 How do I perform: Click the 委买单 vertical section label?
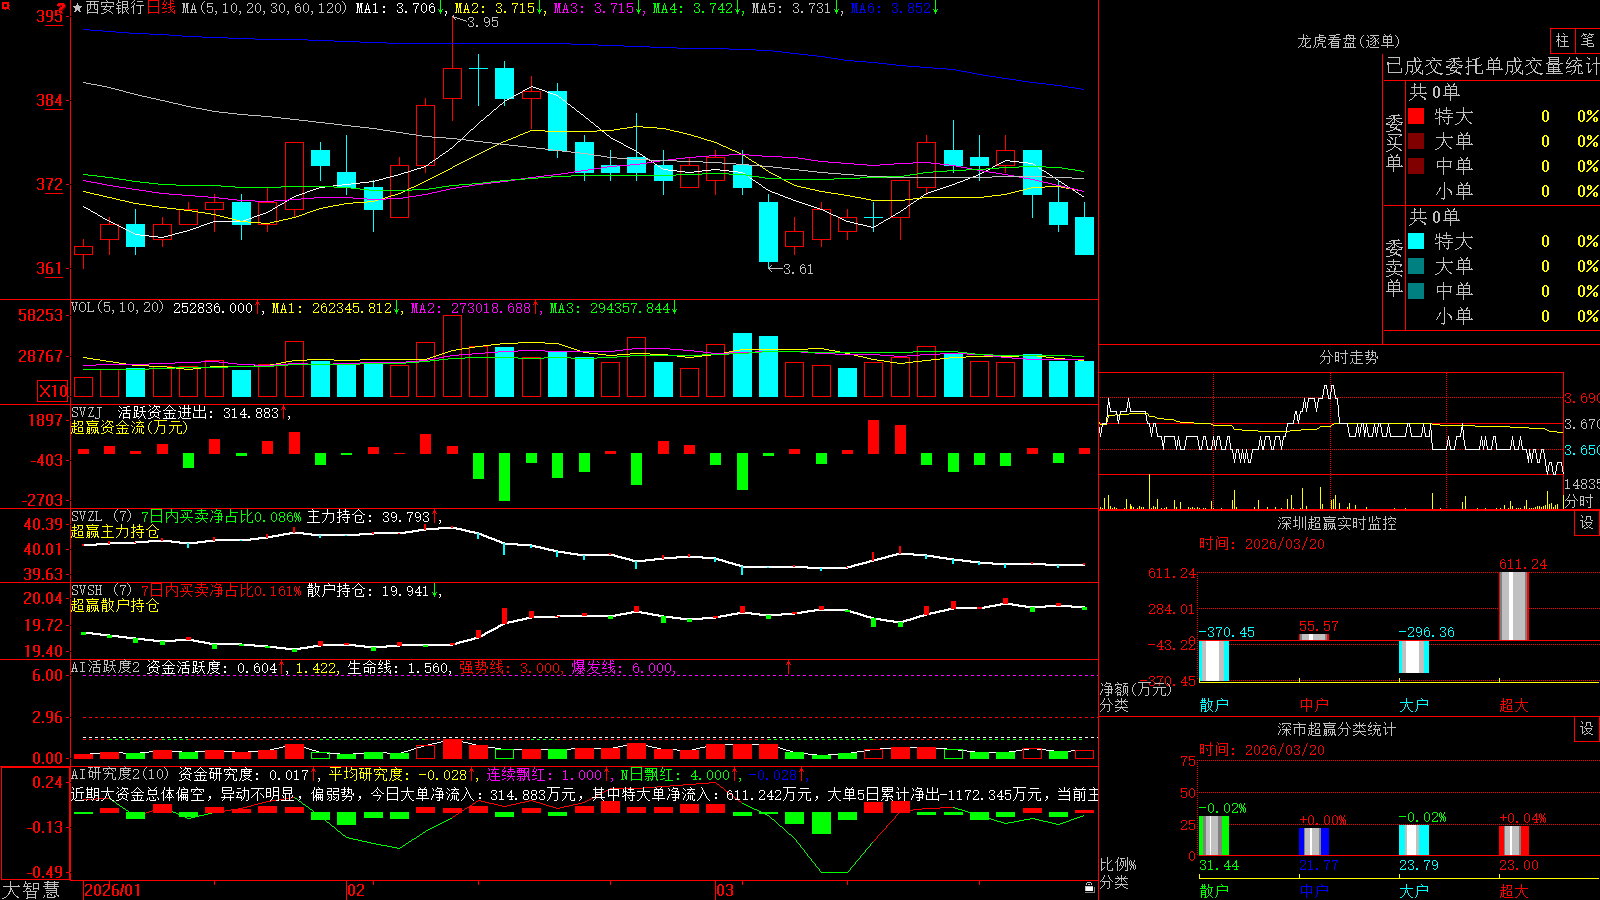point(1394,142)
